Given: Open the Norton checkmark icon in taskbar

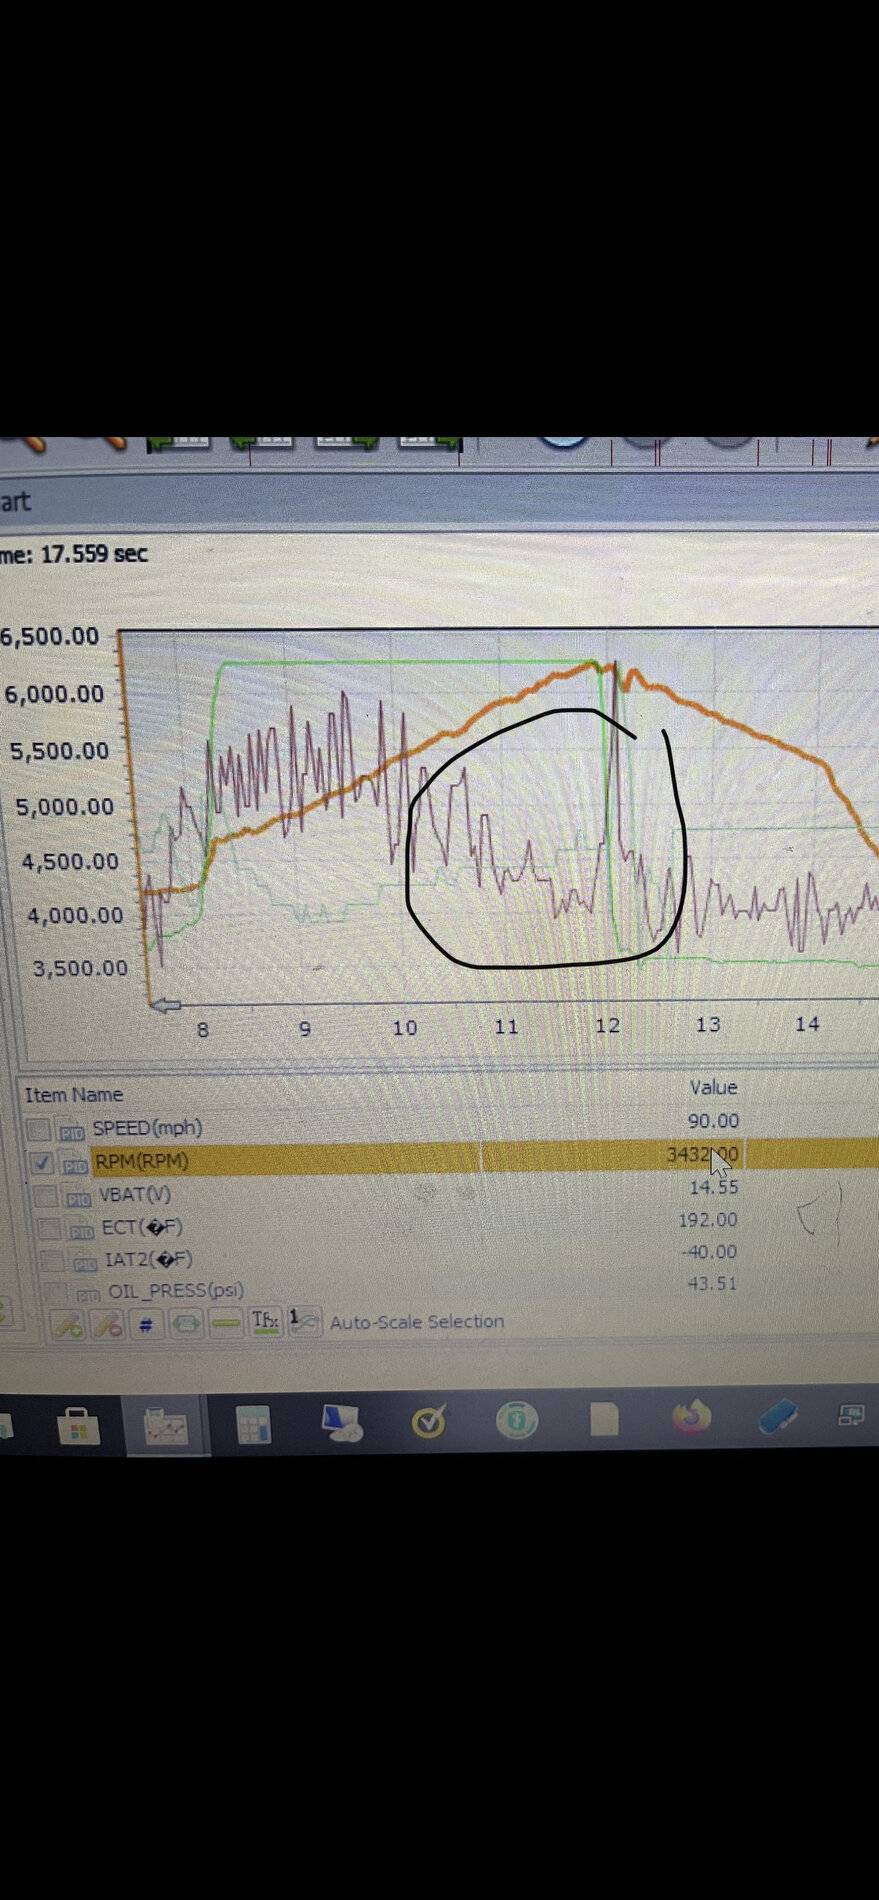Looking at the screenshot, I should coord(430,1421).
